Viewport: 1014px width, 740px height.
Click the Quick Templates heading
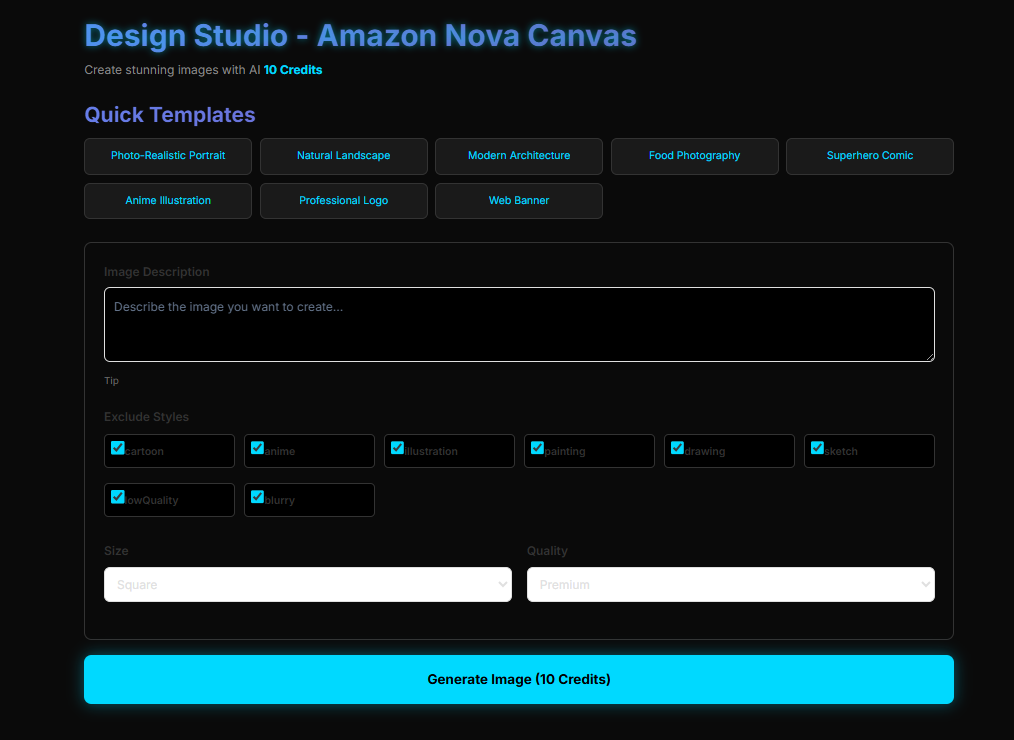[x=170, y=114]
